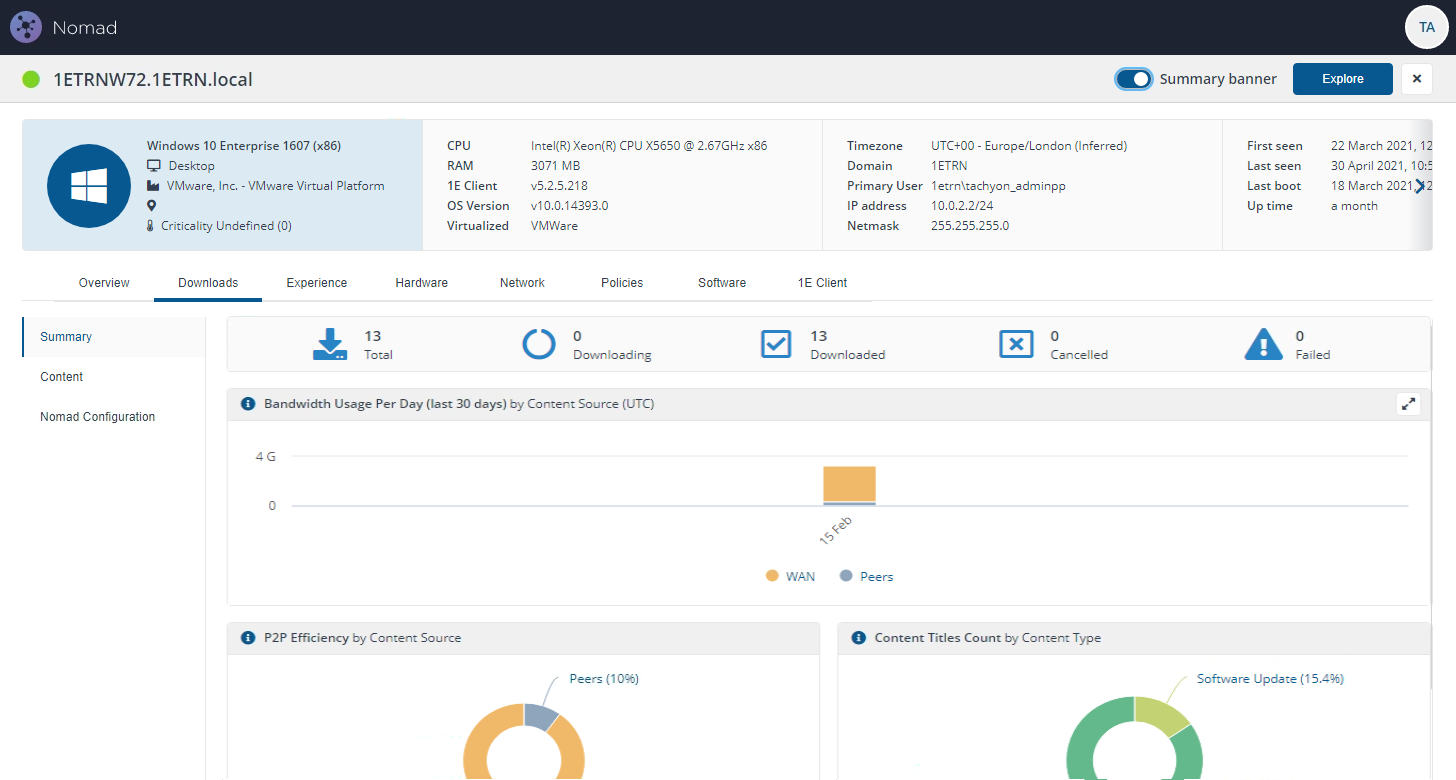The width and height of the screenshot is (1456, 780).
Task: Click Windows 10 Enterprise 1607 (x86) title
Action: point(244,146)
